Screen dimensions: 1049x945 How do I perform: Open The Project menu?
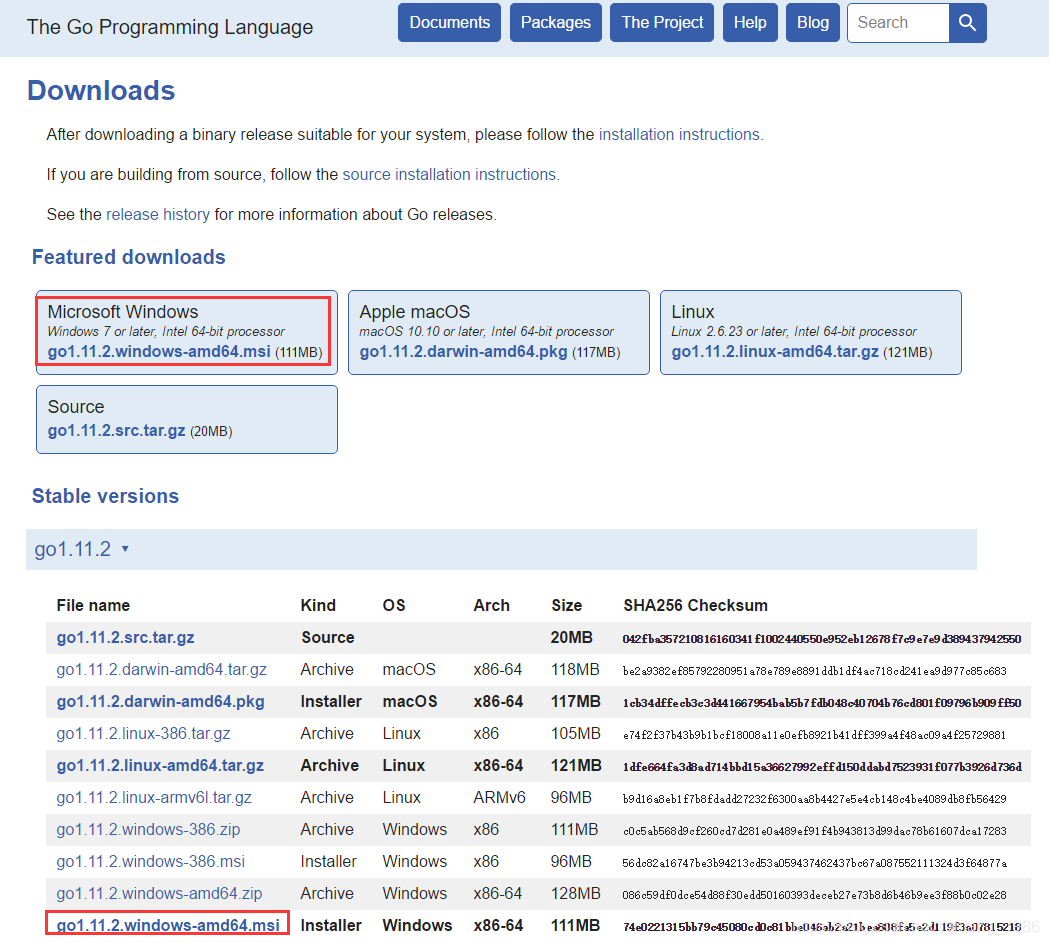(x=662, y=23)
